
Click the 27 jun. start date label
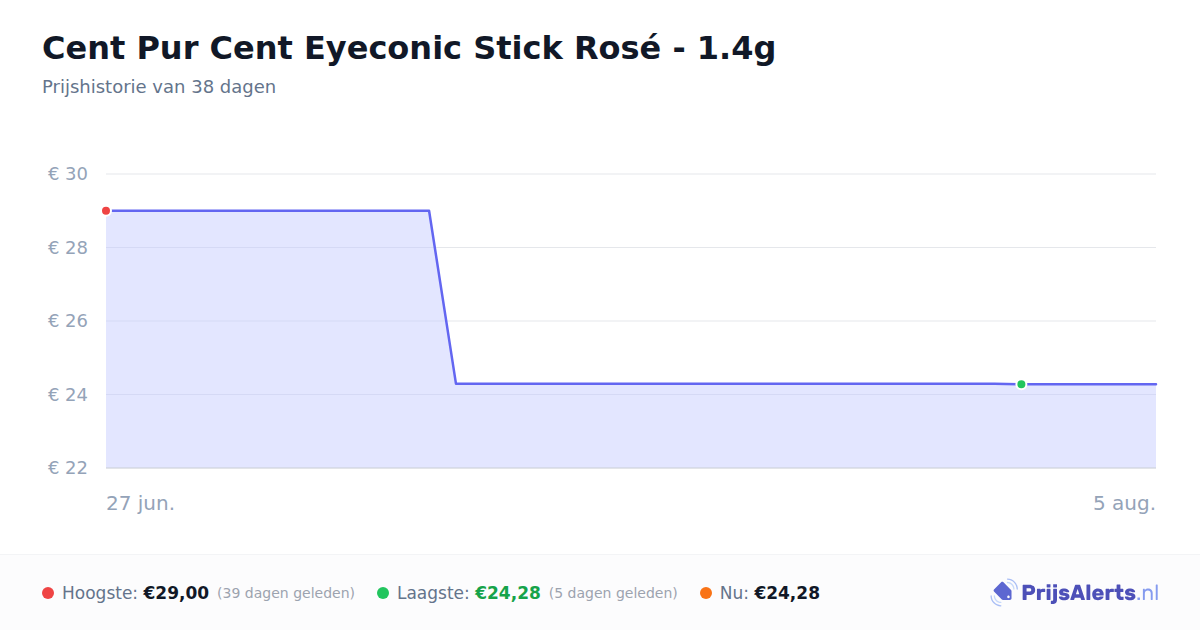(141, 503)
